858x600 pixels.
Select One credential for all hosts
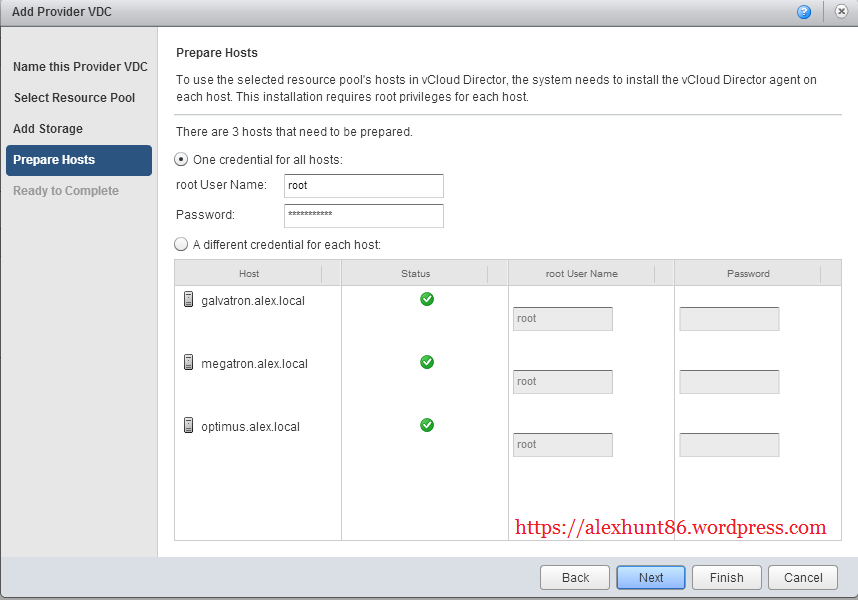coord(181,159)
